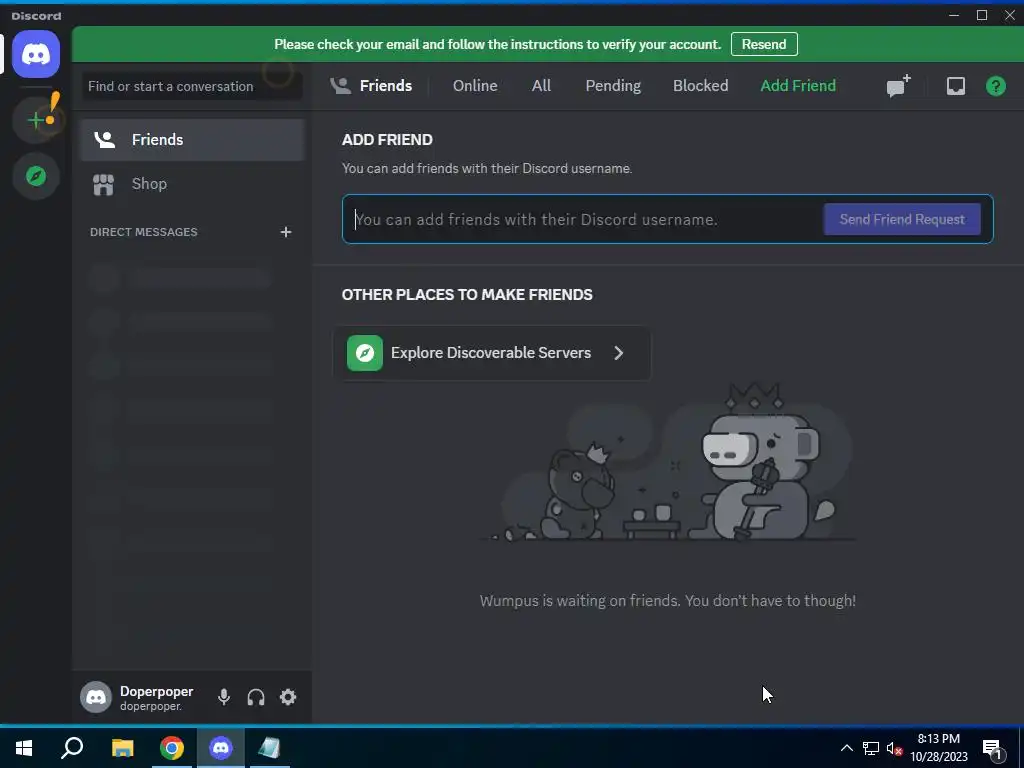1024x768 pixels.
Task: Switch to the All friends tab
Action: pos(541,86)
